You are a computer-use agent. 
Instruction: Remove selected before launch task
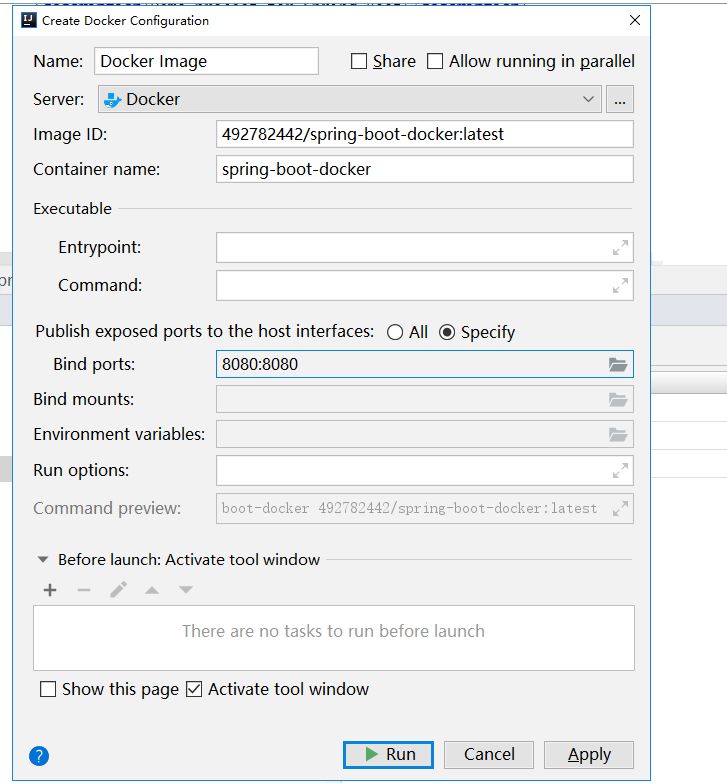coord(84,590)
